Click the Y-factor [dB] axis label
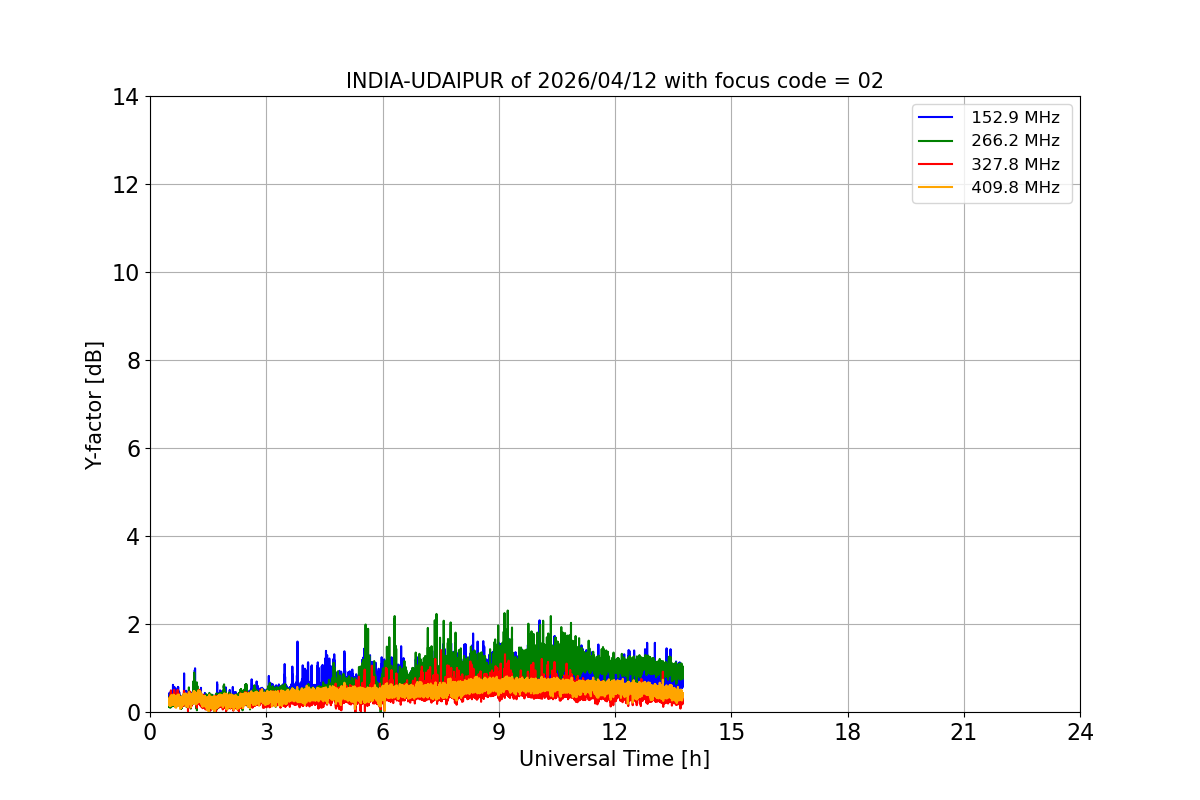1200x800 pixels. [94, 405]
